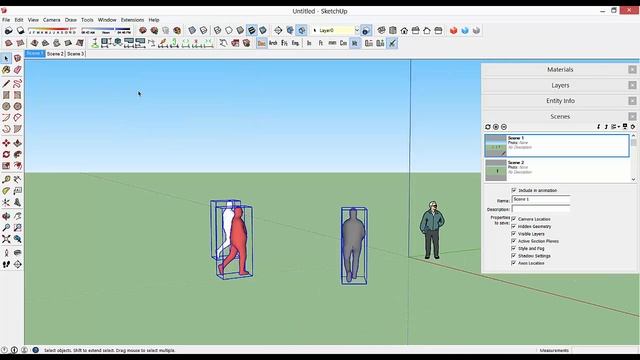
Task: Toggle Style and Fog checkbox
Action: [x=514, y=249]
